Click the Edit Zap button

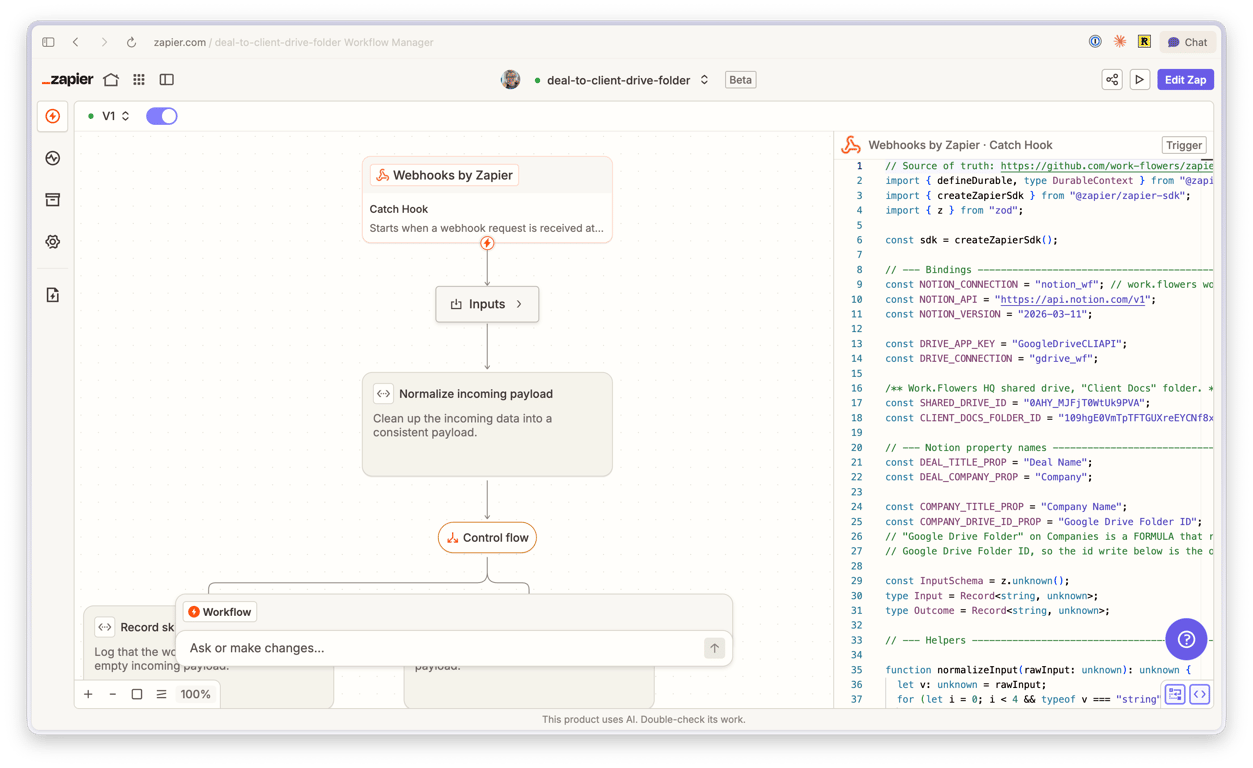pyautogui.click(x=1185, y=80)
